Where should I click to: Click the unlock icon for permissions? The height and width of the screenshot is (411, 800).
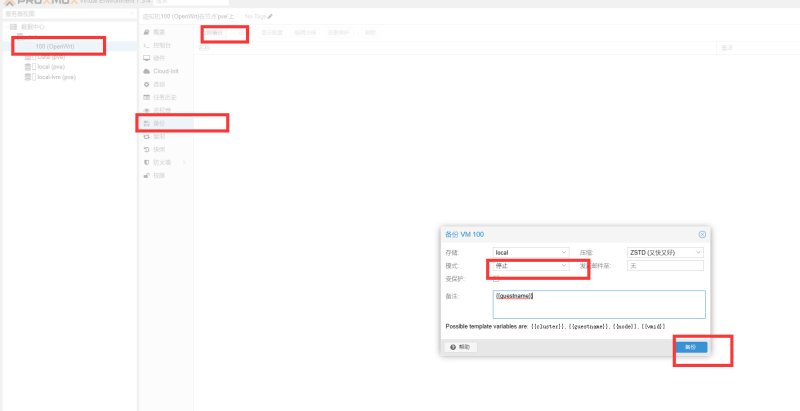coord(146,175)
